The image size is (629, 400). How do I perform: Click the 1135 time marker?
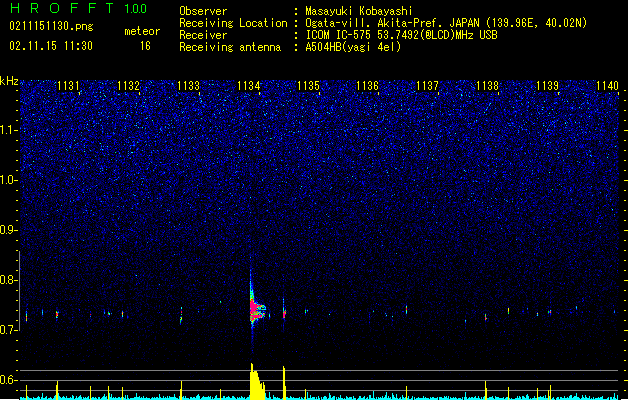click(x=308, y=85)
